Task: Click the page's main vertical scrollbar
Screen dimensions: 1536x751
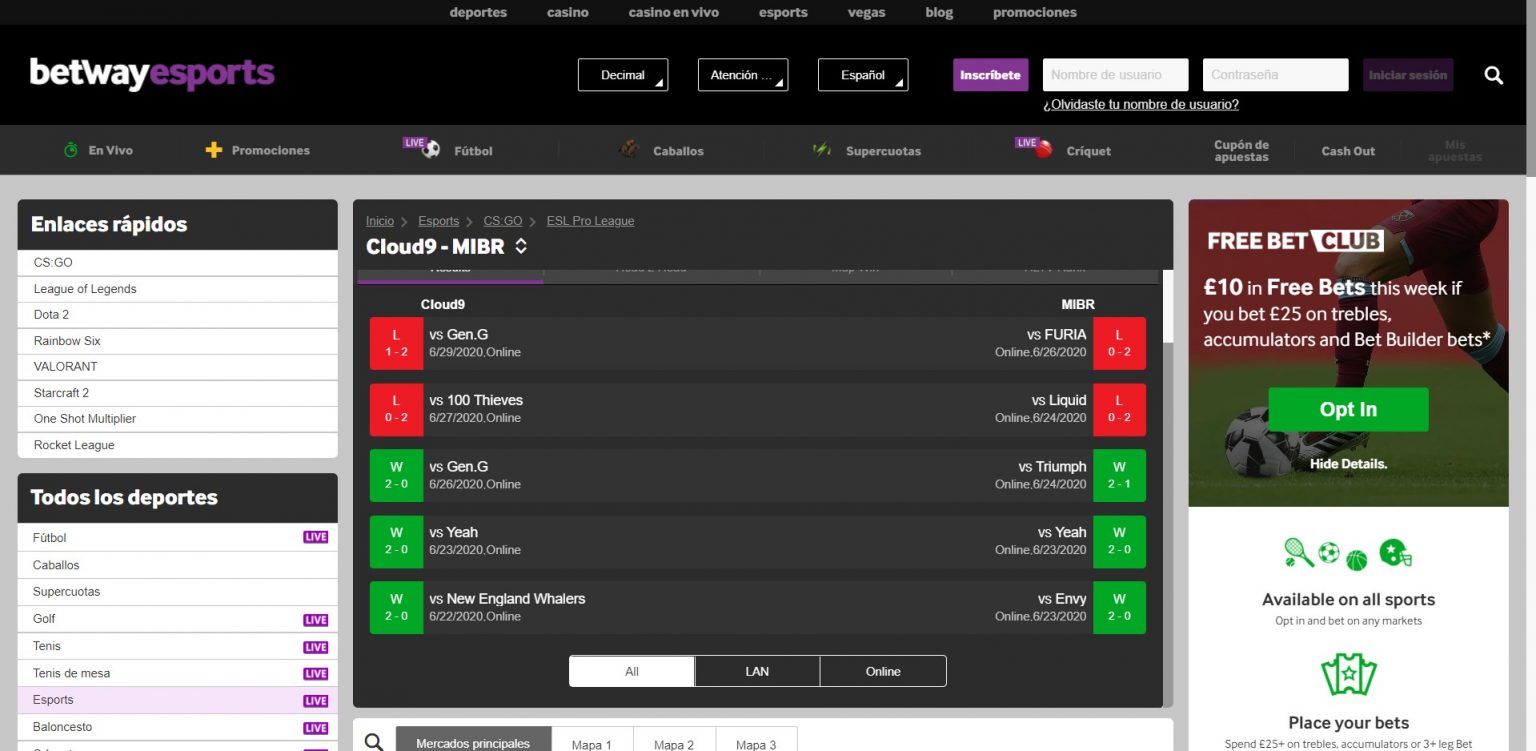Action: (x=1529, y=90)
